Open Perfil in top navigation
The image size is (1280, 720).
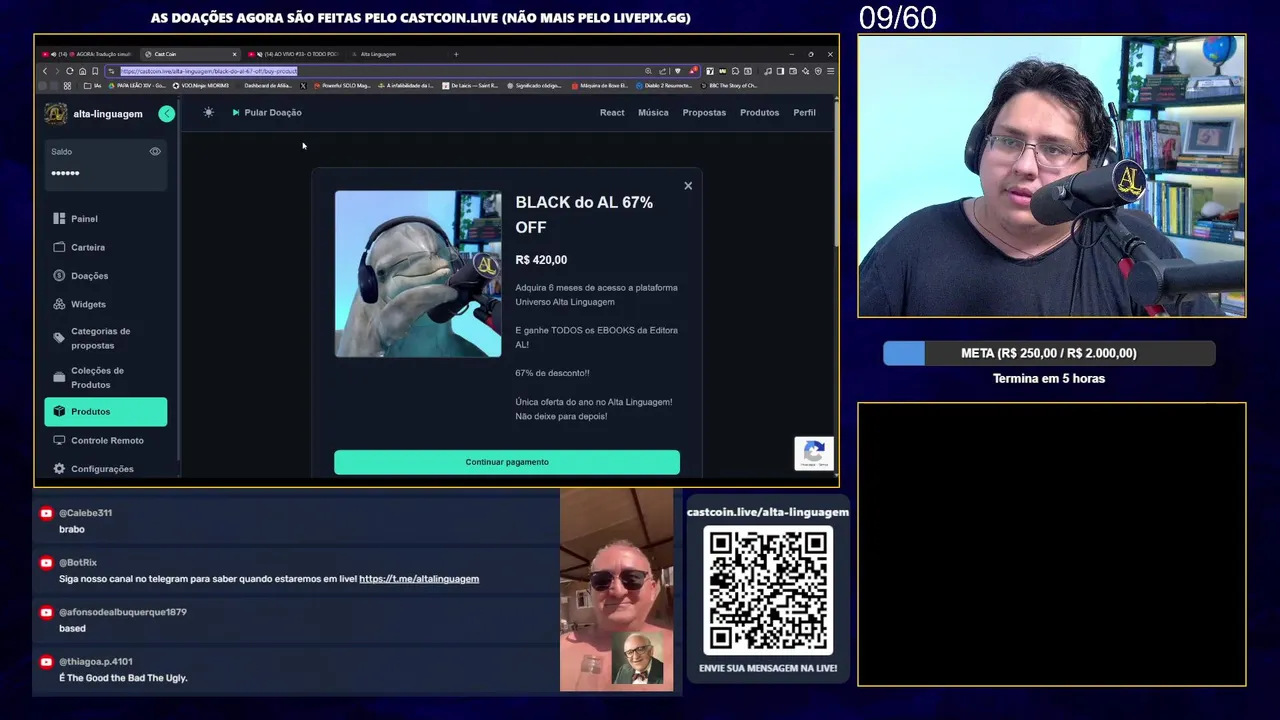click(804, 112)
